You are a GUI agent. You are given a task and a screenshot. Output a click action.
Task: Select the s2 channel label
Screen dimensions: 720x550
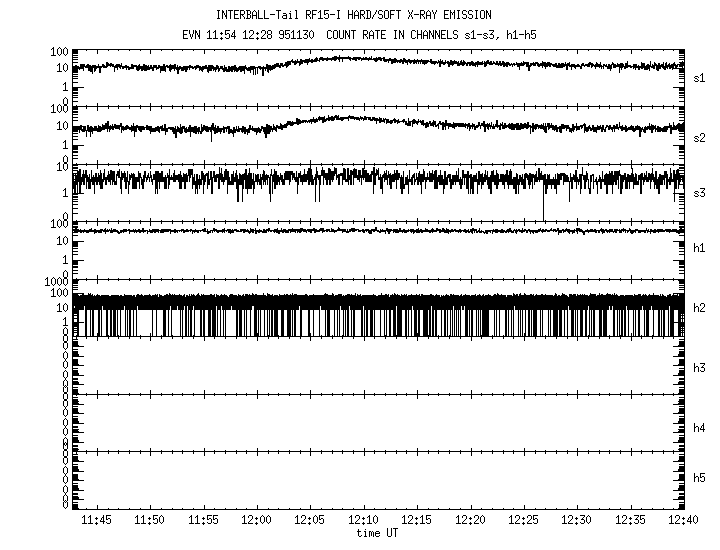[699, 135]
